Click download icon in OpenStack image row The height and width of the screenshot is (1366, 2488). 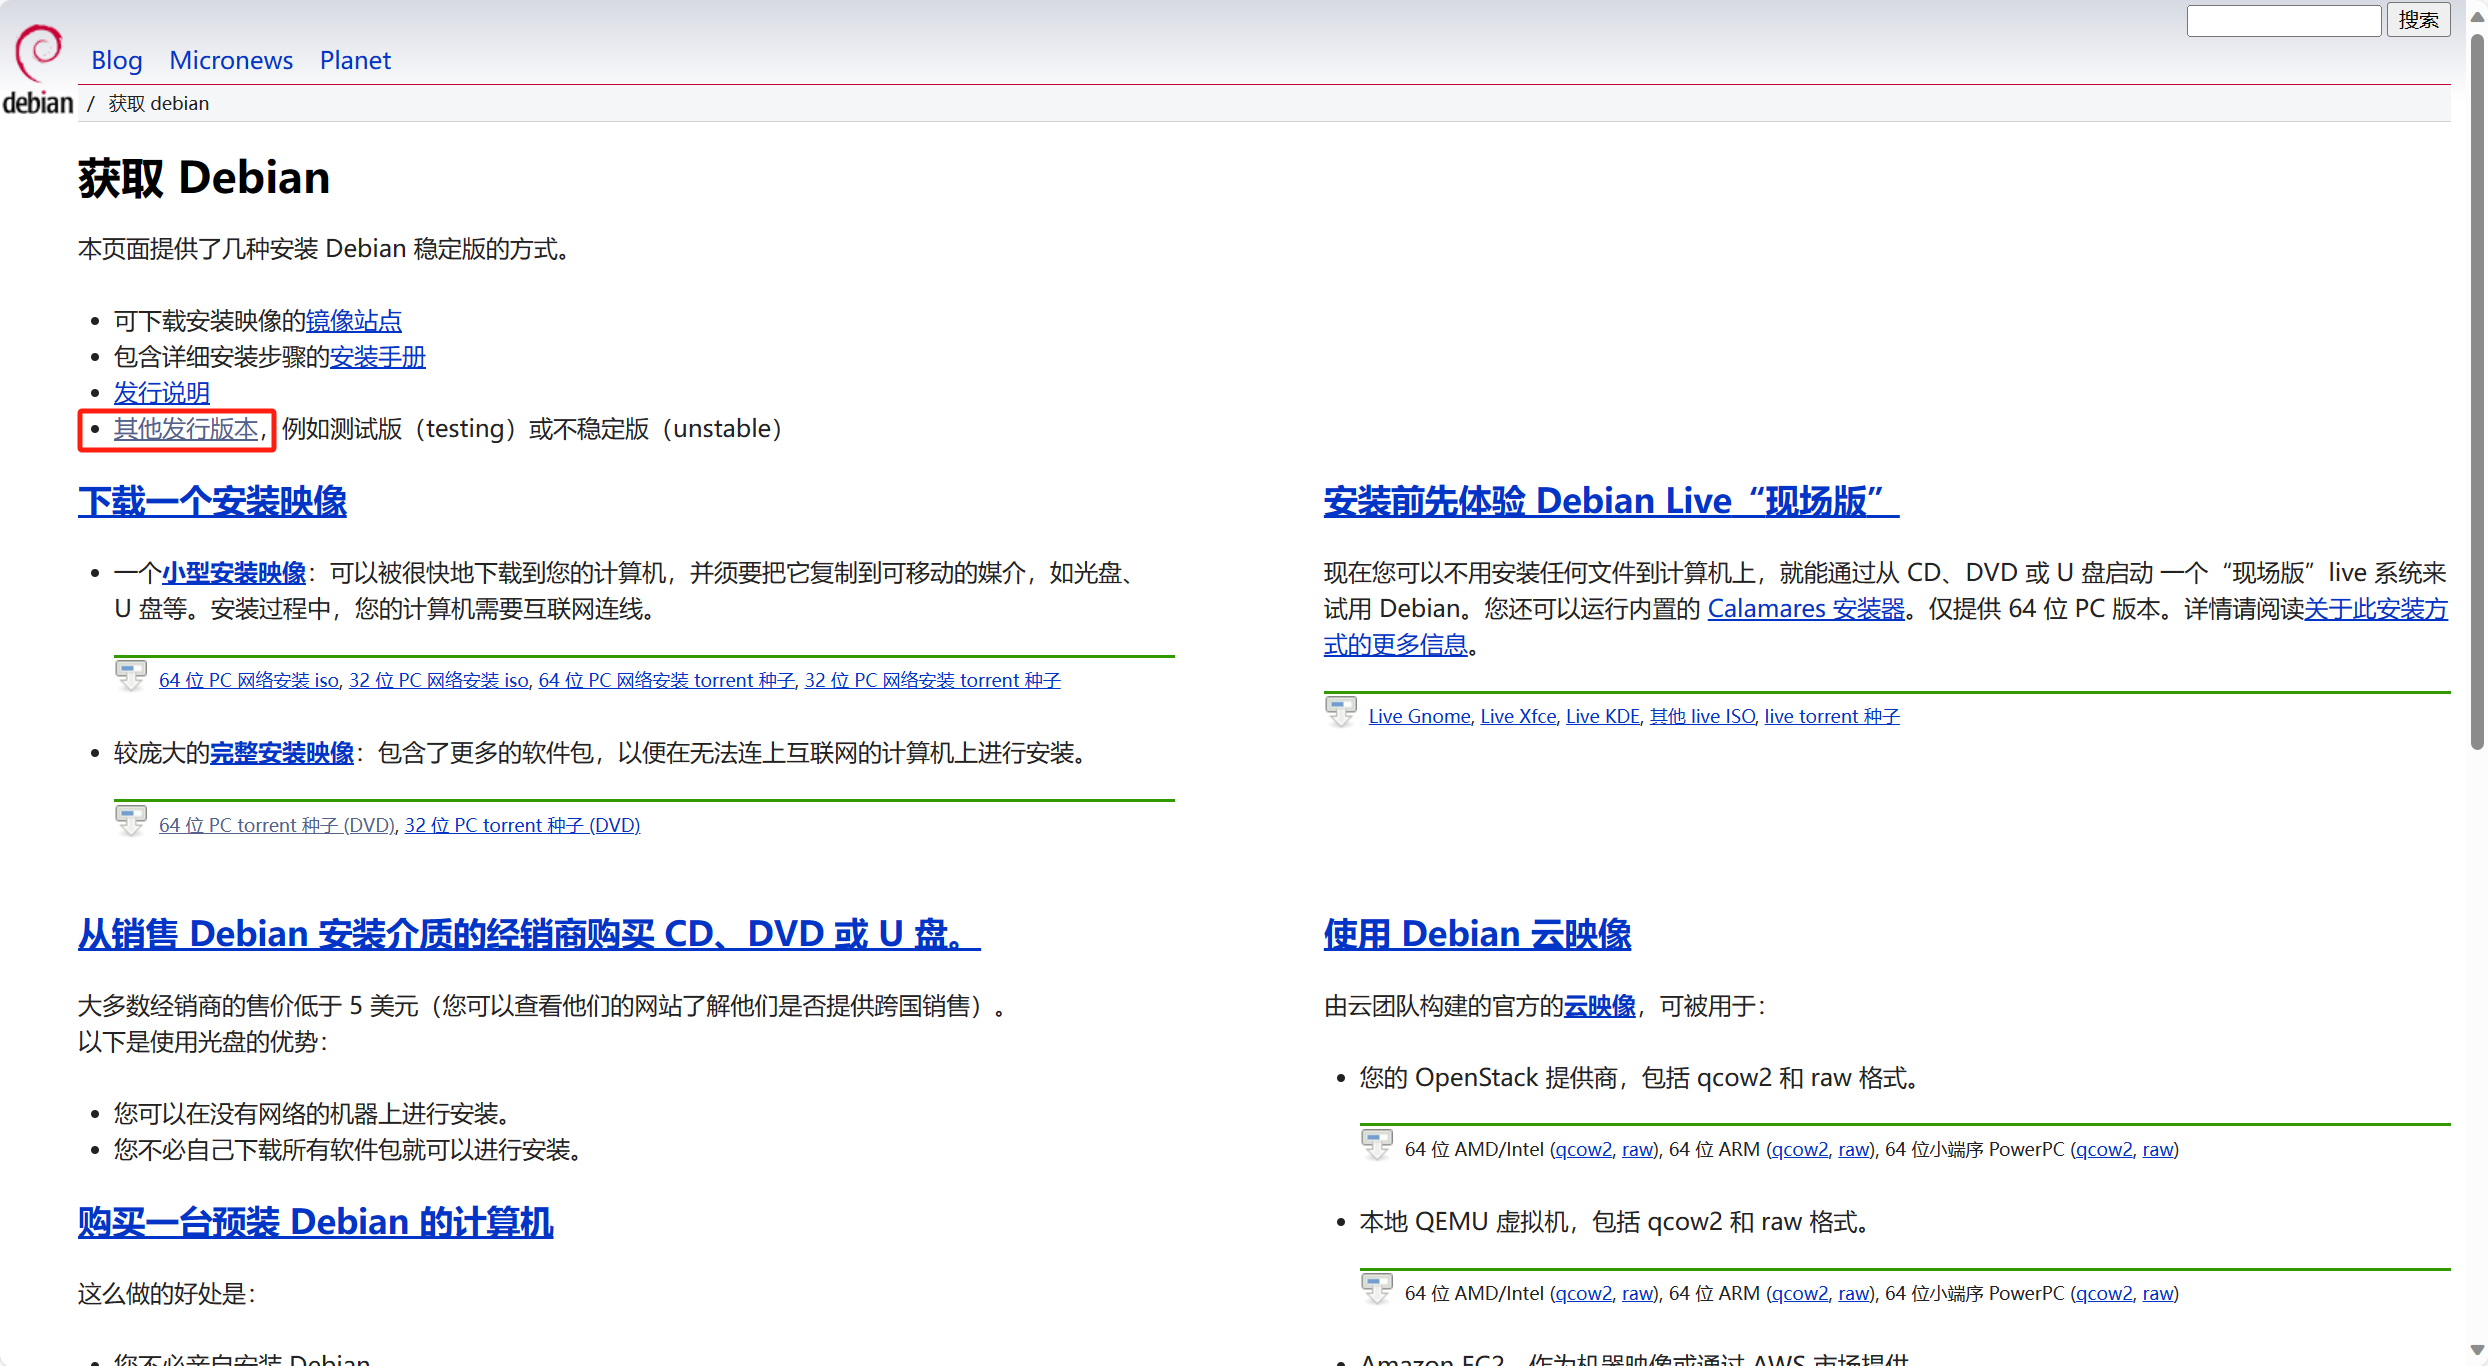coord(1377,1146)
